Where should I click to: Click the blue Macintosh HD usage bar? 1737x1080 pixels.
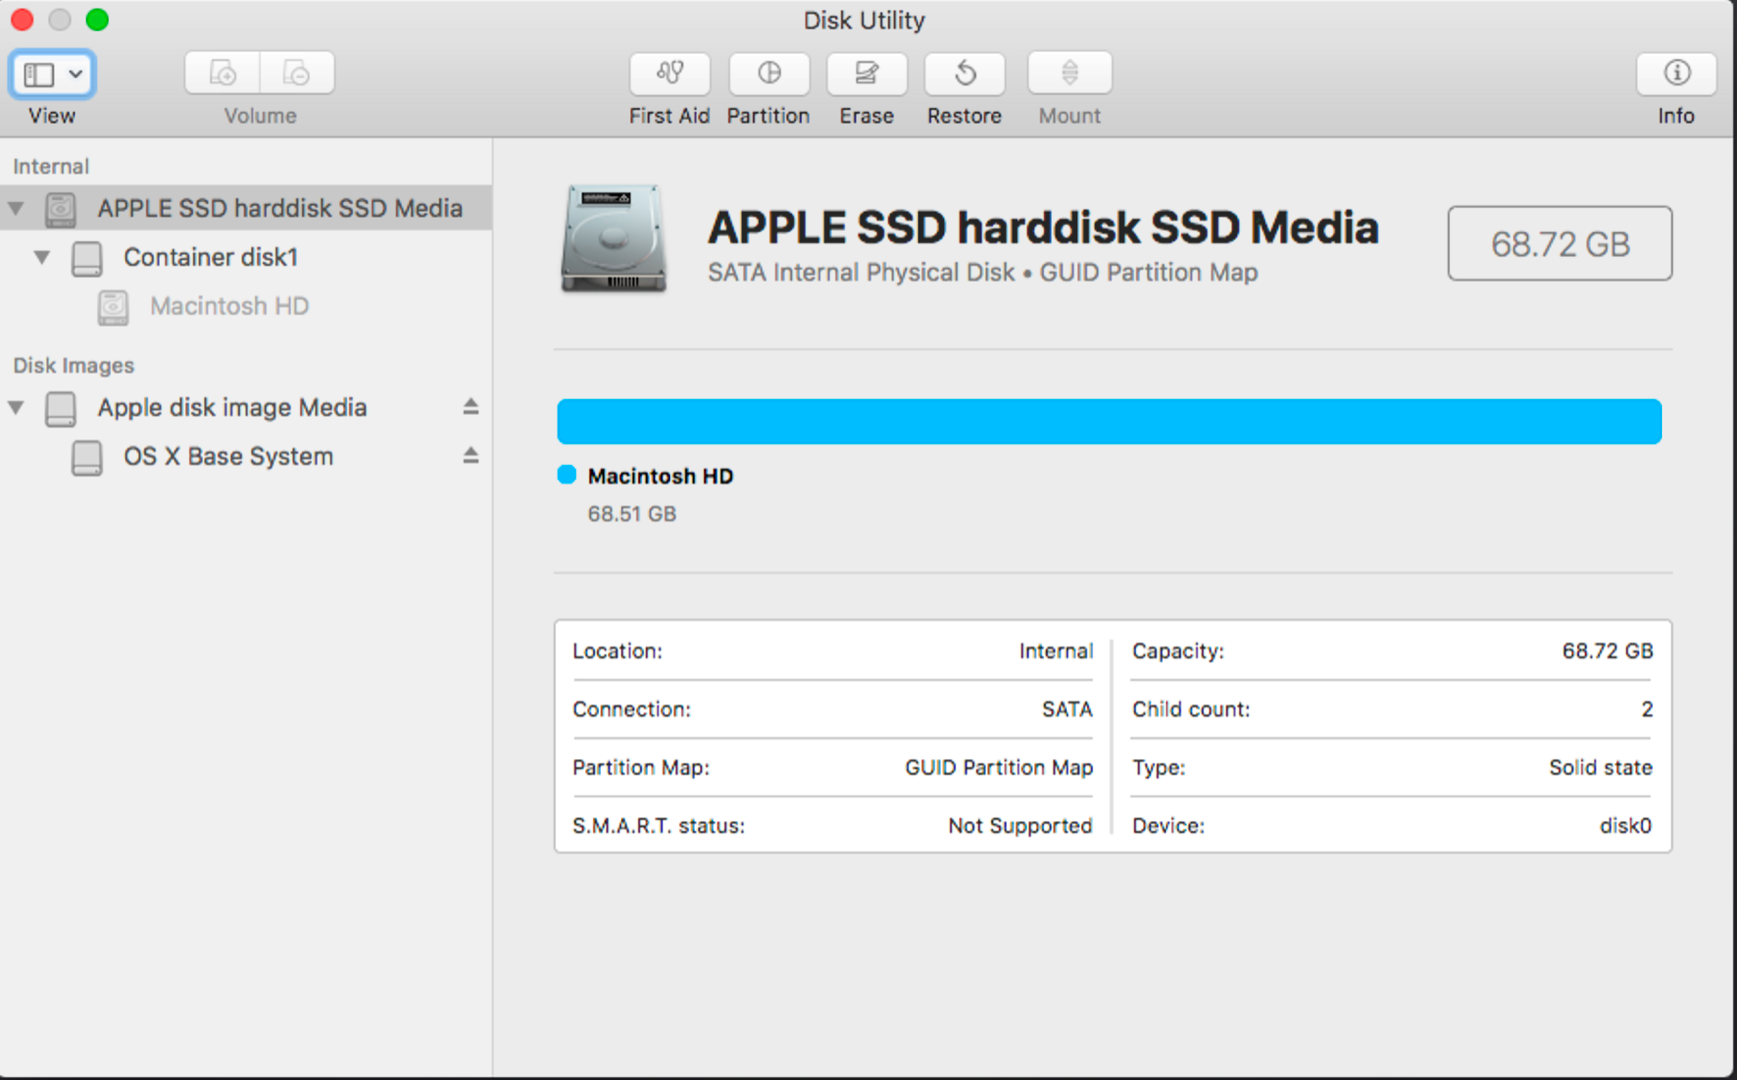point(1108,421)
